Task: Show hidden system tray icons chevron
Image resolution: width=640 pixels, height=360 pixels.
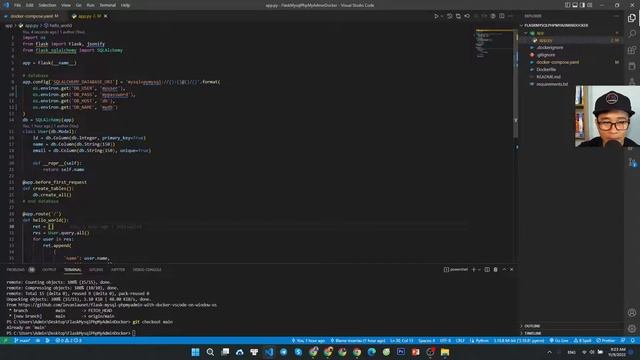Action: pos(549,352)
